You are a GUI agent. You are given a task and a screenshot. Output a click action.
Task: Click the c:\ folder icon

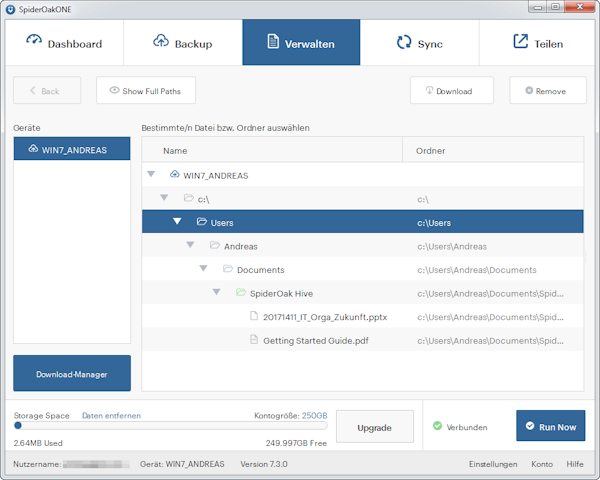click(x=189, y=198)
